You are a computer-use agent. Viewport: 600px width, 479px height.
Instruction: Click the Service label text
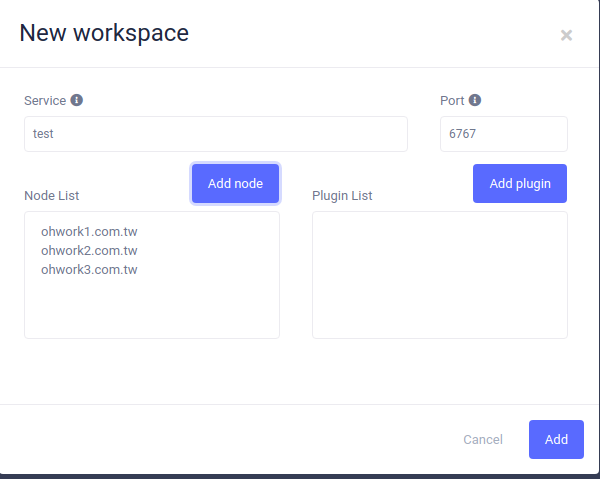coord(45,101)
